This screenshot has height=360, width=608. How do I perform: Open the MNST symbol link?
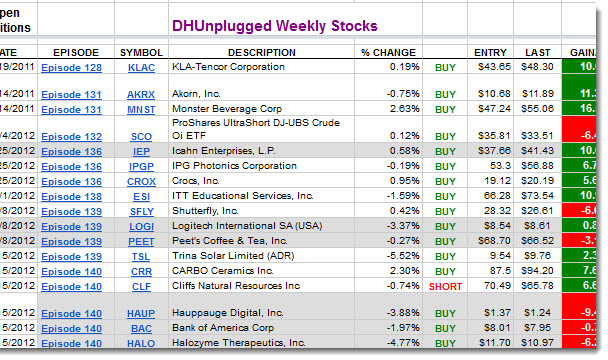(x=141, y=110)
